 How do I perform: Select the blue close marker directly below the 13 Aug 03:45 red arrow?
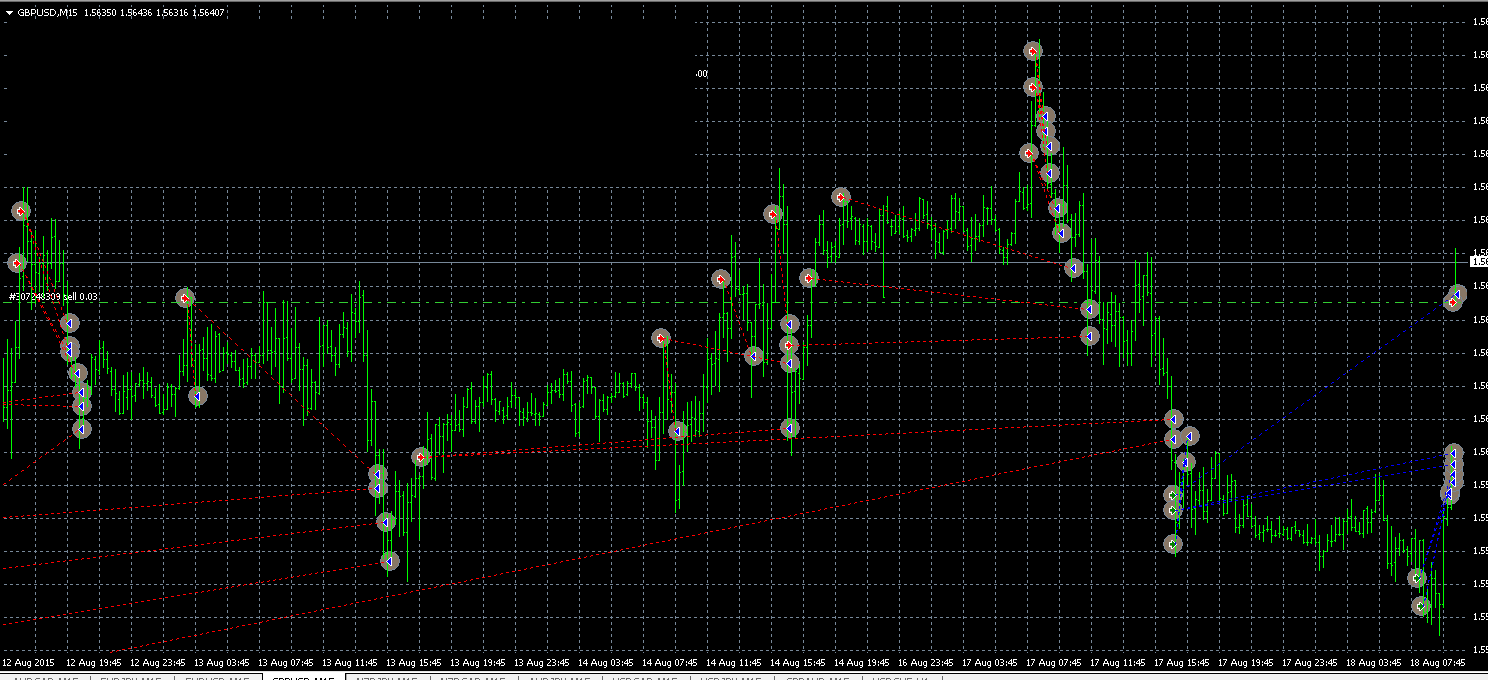198,396
